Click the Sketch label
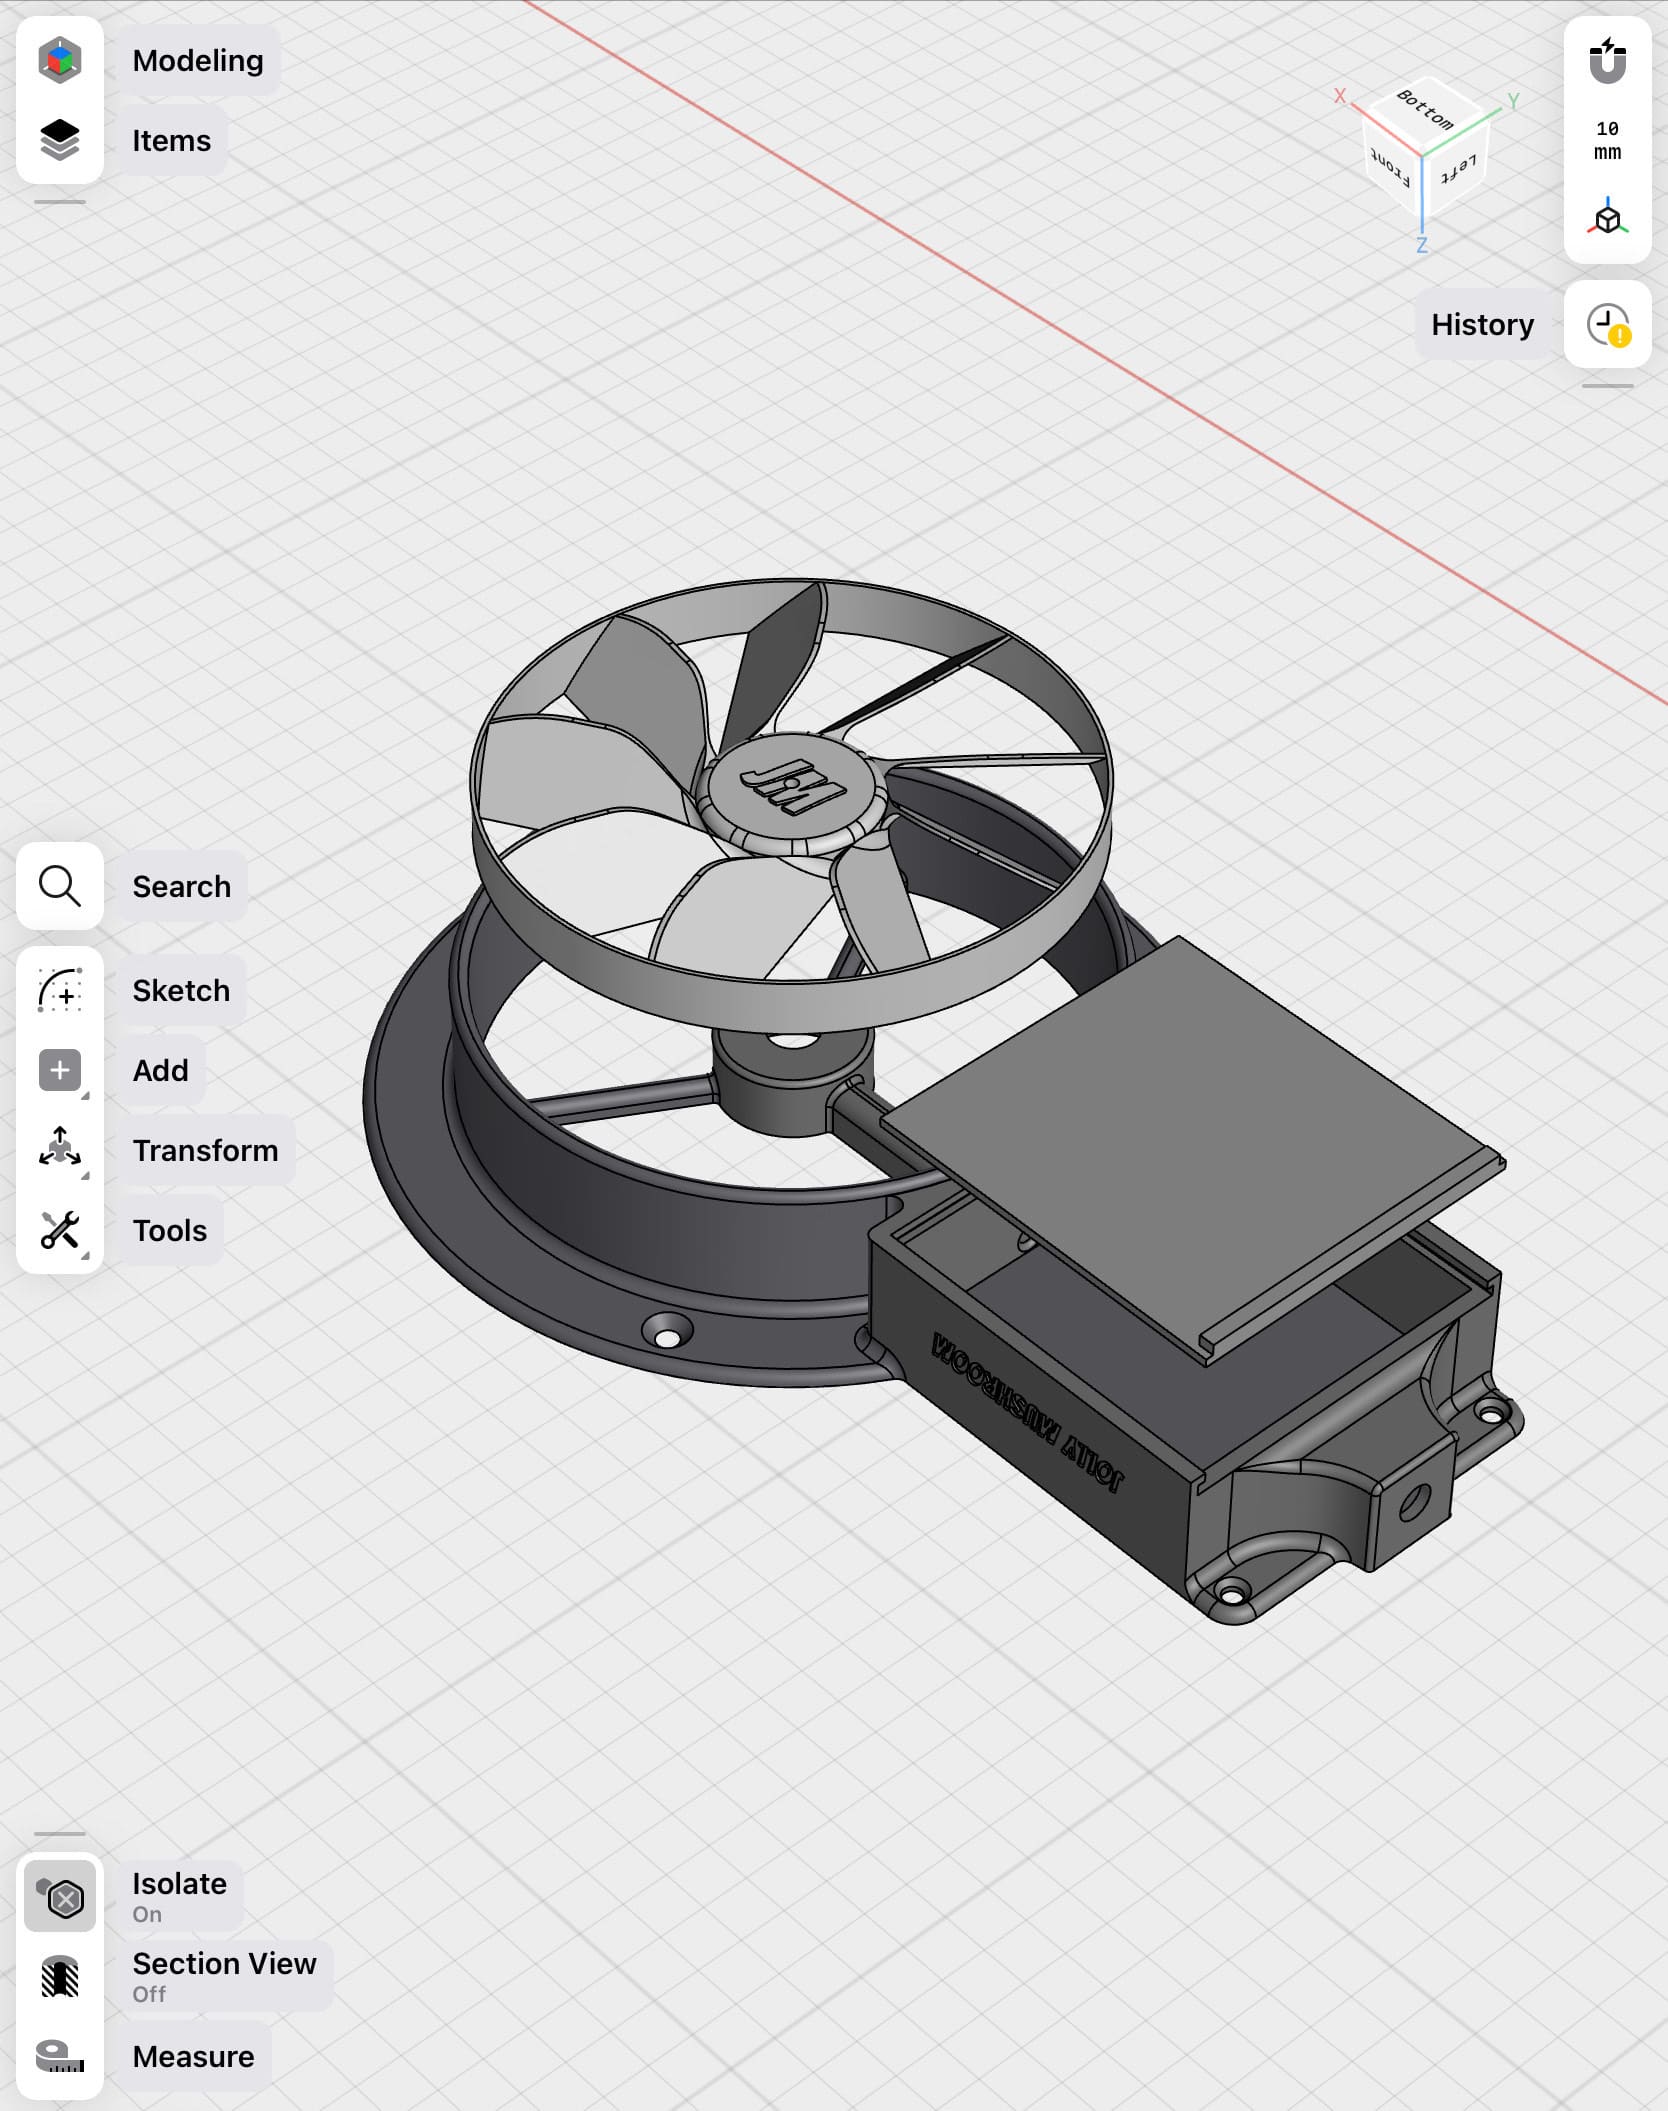 click(181, 990)
